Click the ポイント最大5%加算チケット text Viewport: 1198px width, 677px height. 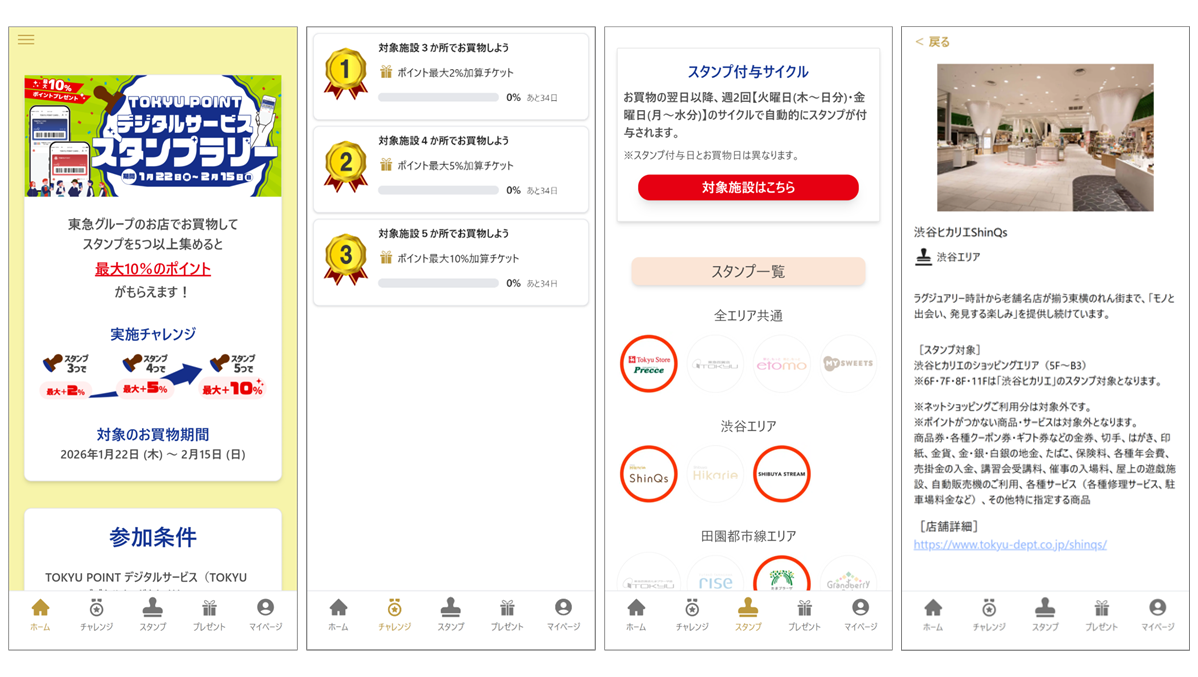click(455, 165)
